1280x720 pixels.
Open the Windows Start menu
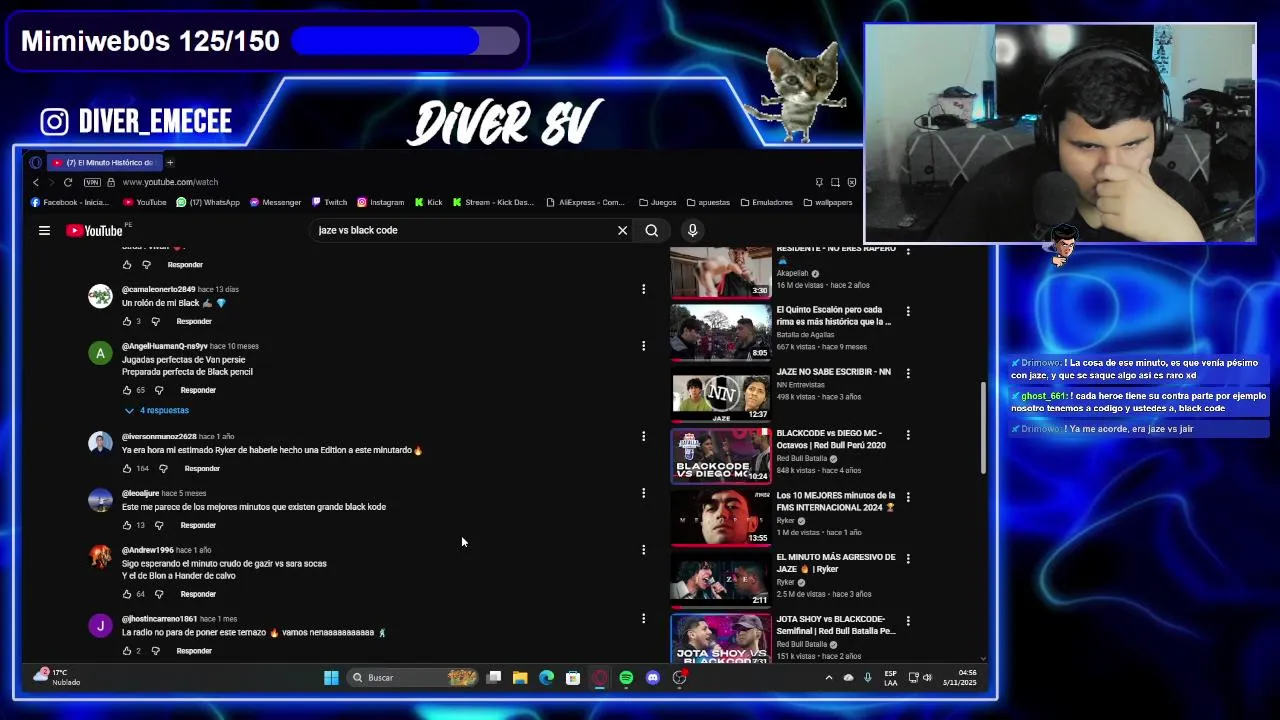[x=331, y=677]
